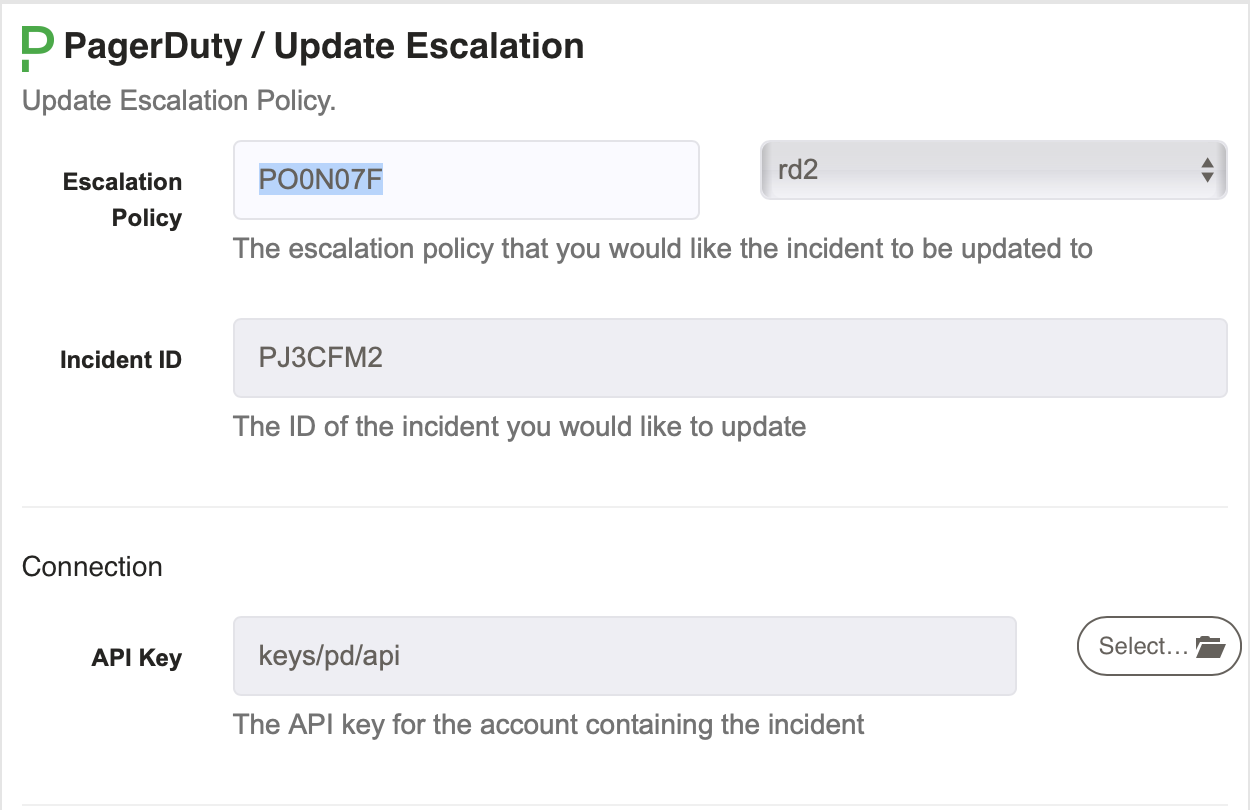
Task: Click the divider line below API Key description
Action: [x=625, y=804]
